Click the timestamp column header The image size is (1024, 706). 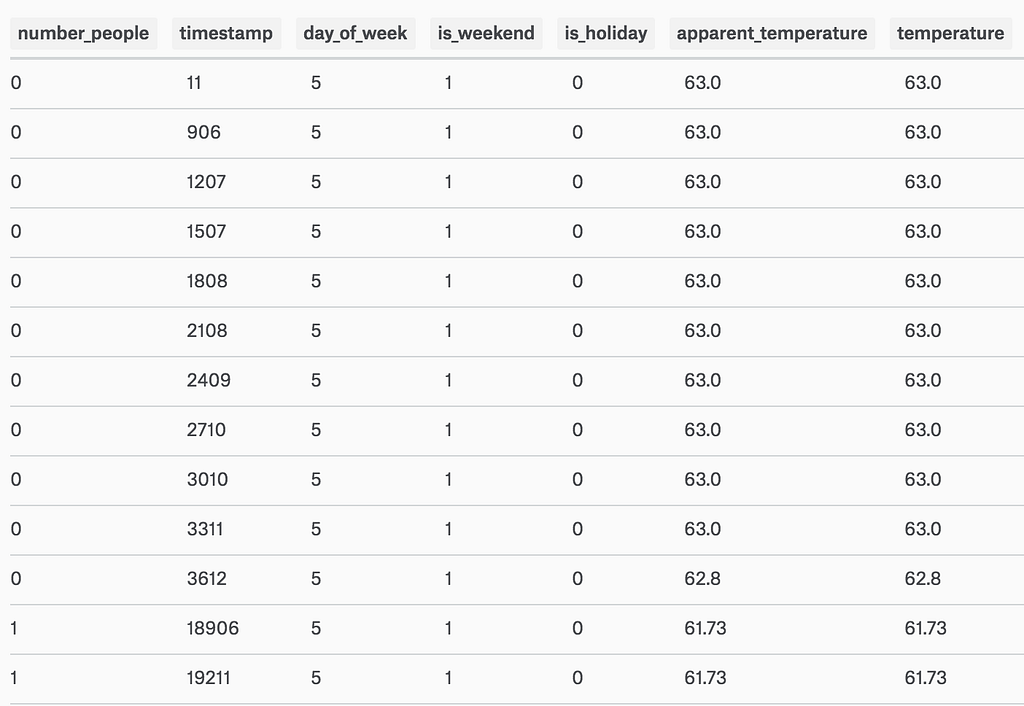click(x=226, y=33)
